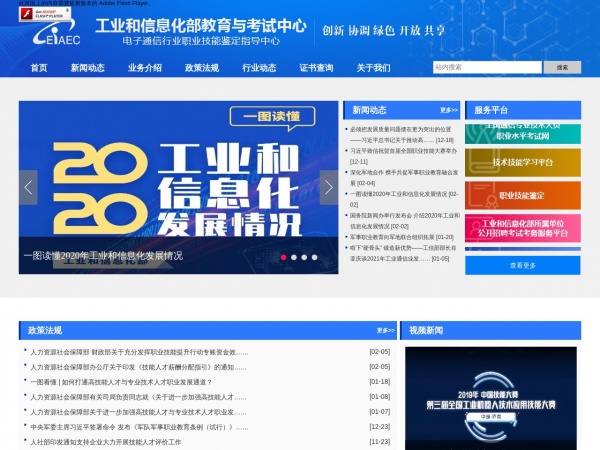This screenshot has height=450, width=600.
Task: Click the 站内搜索 search input field
Action: click(488, 67)
